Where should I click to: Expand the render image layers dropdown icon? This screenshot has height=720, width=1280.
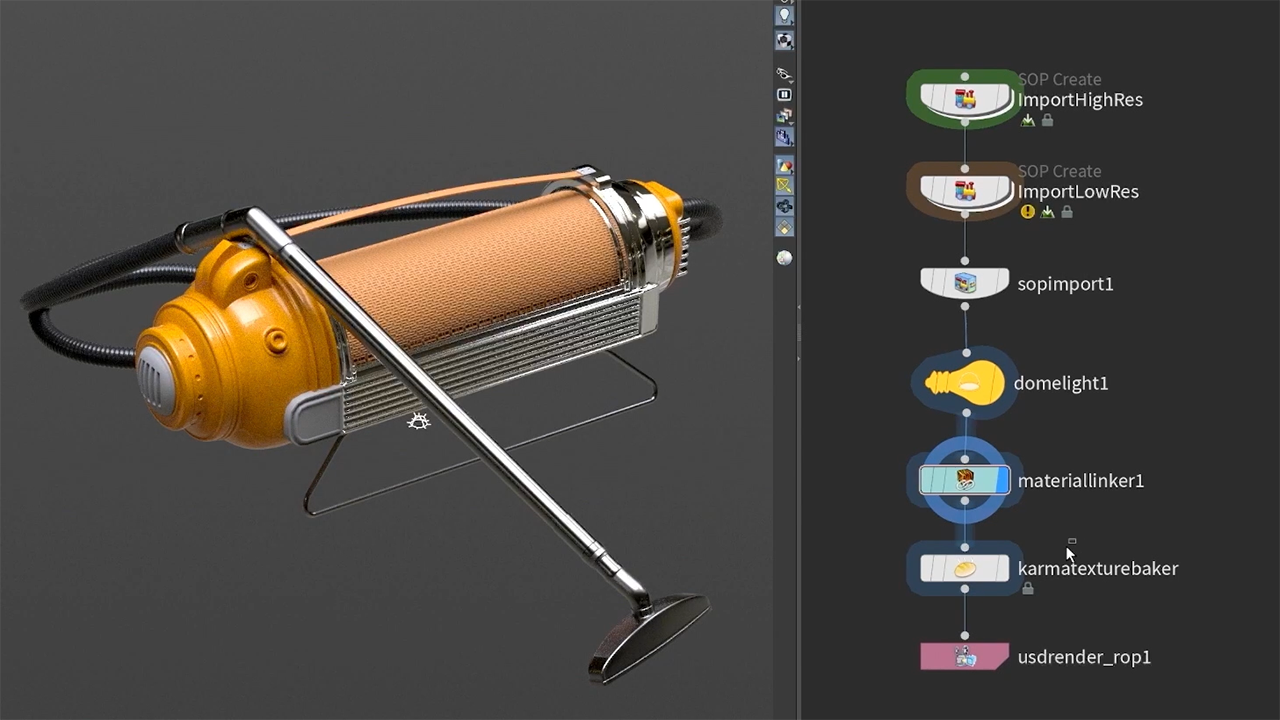click(784, 116)
